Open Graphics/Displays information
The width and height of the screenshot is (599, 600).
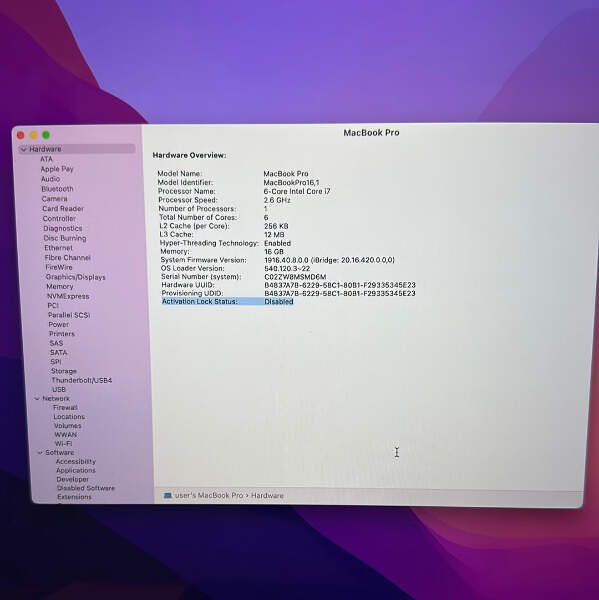tap(75, 277)
